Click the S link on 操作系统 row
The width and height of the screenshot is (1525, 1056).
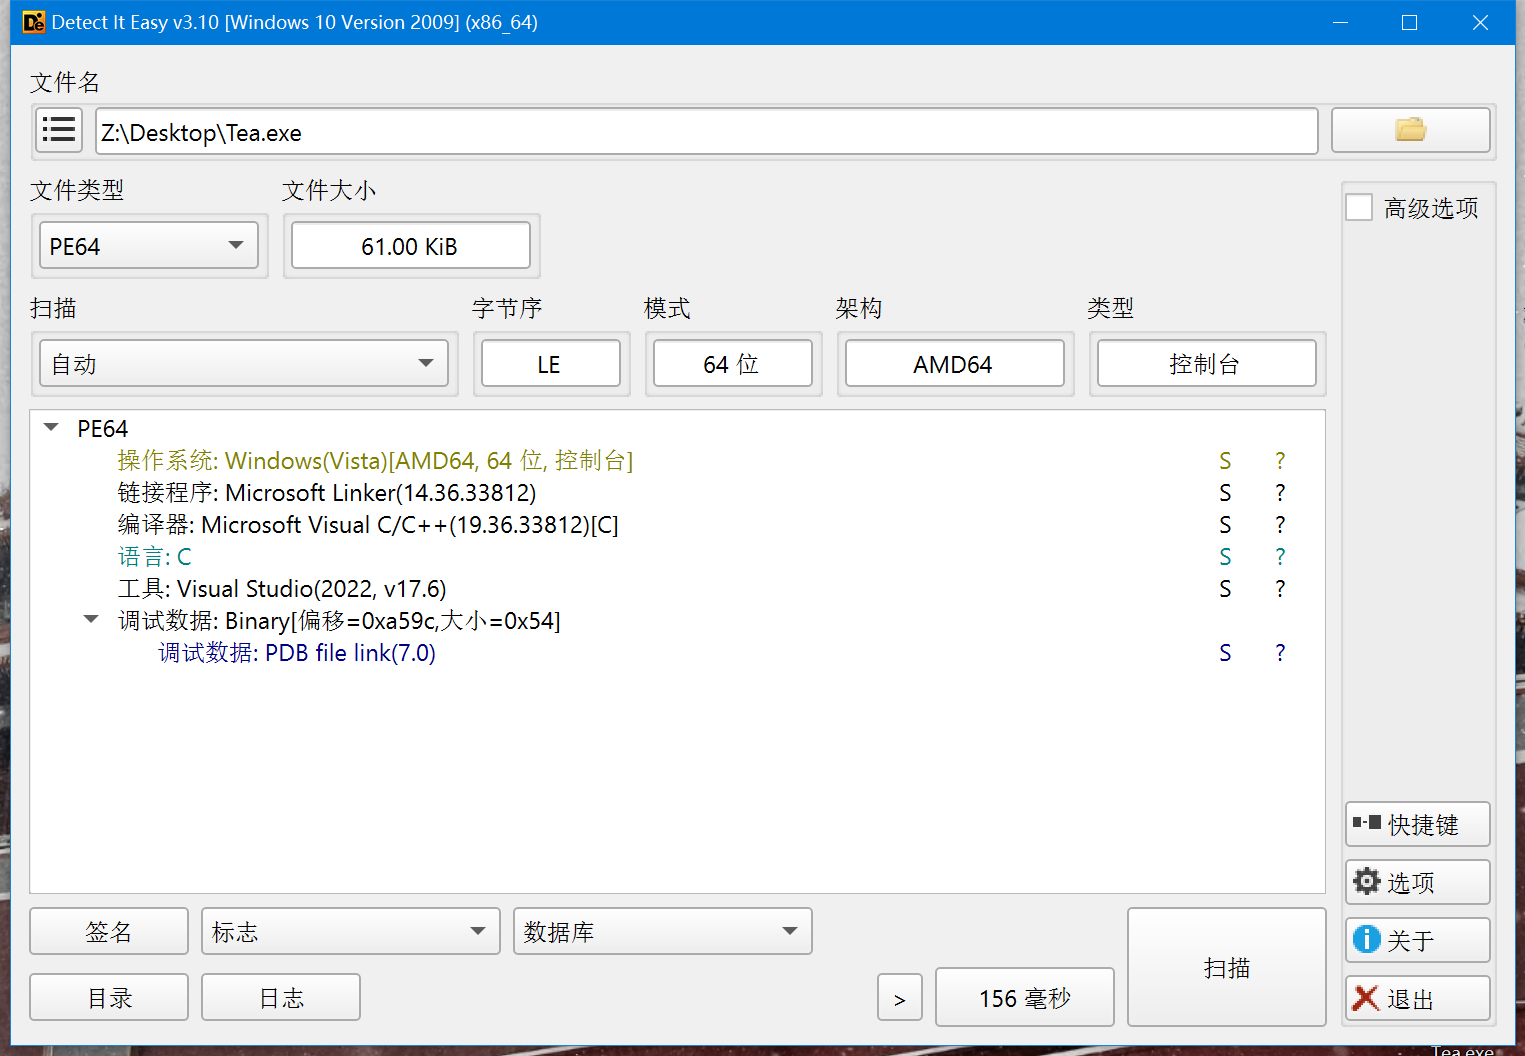click(1225, 460)
